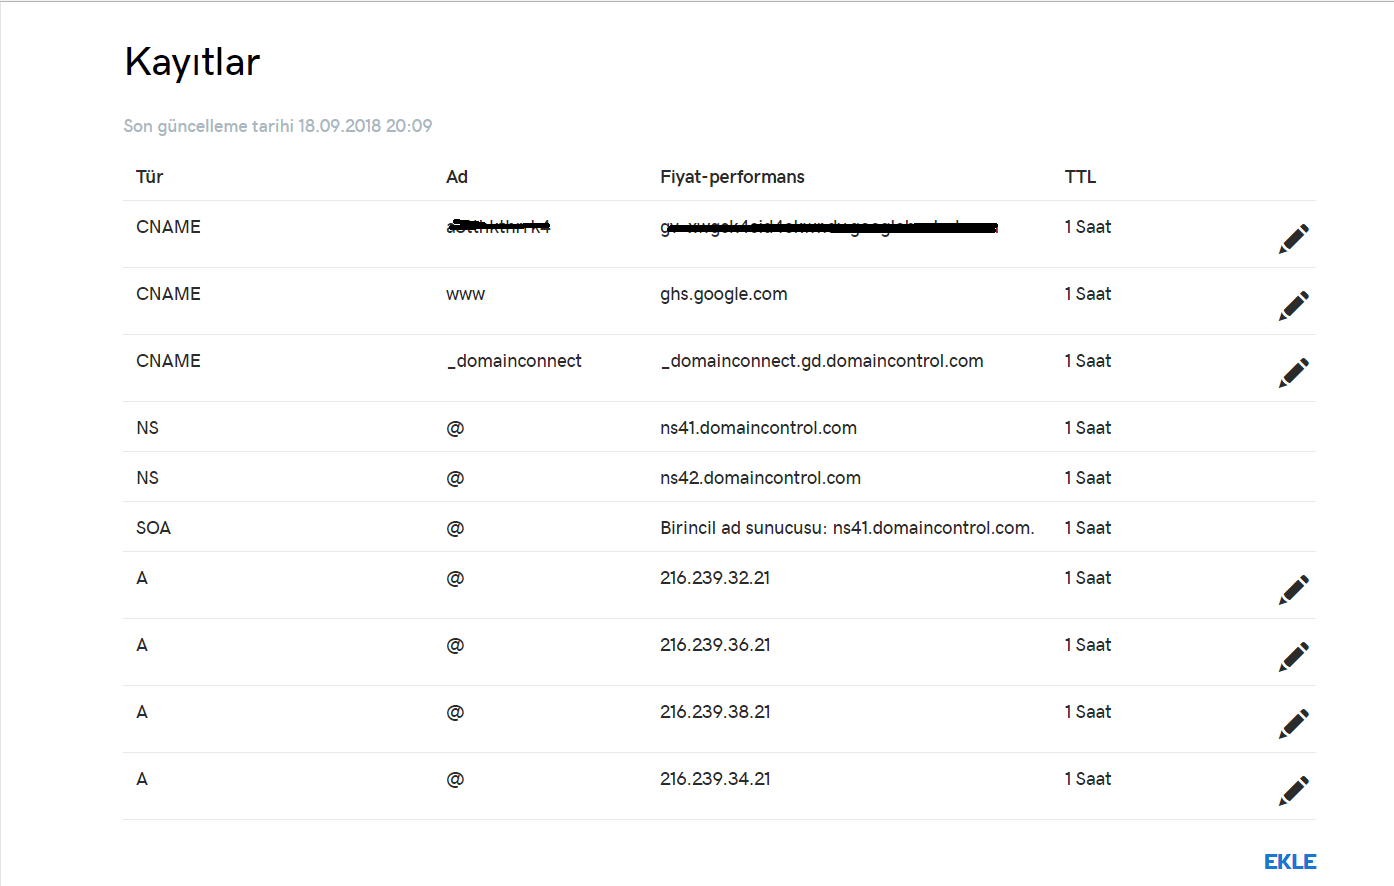Click the SOA record row type
This screenshot has width=1394, height=886.
[153, 528]
